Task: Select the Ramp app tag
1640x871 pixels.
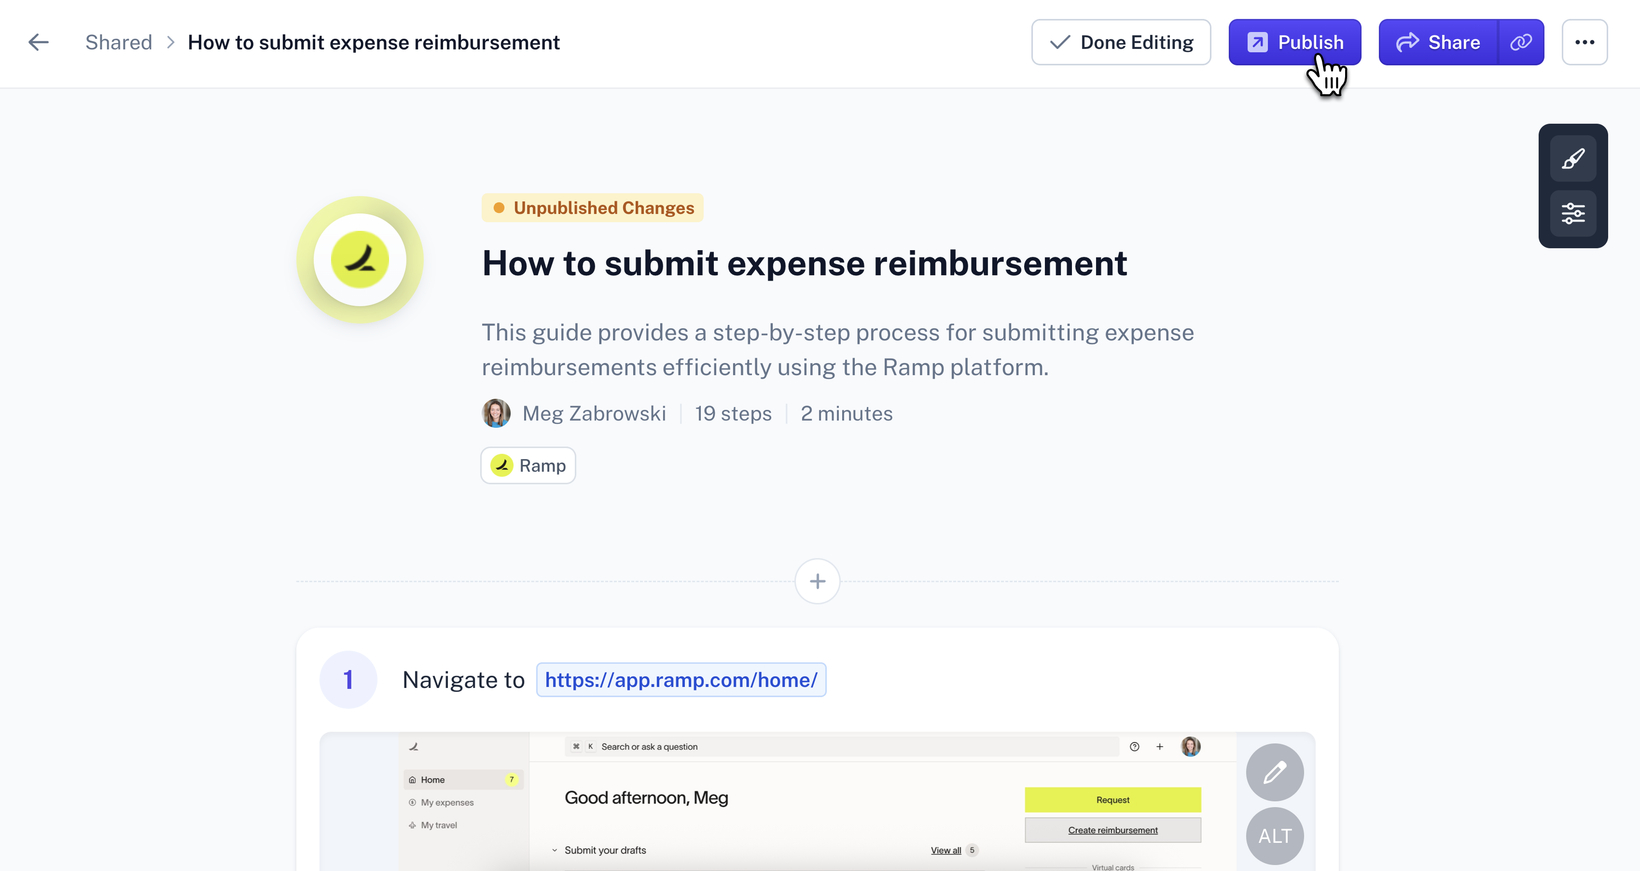Action: [x=528, y=465]
